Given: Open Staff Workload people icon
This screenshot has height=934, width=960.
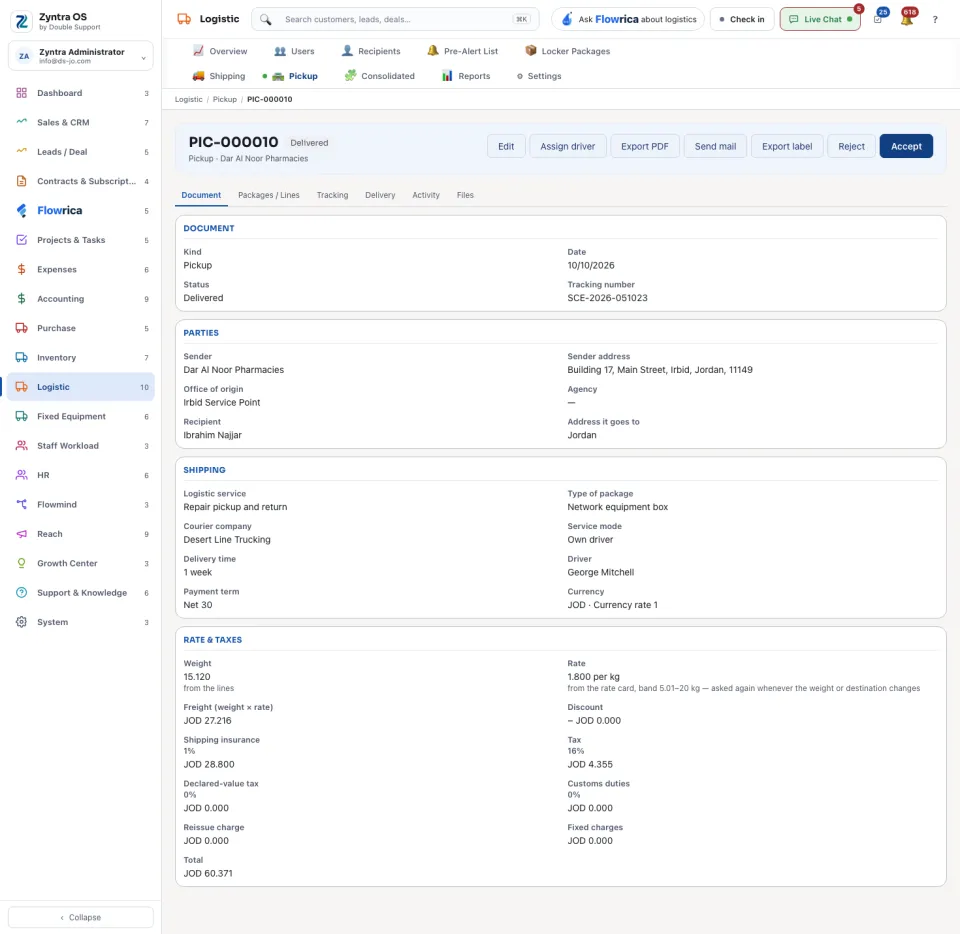Looking at the screenshot, I should tap(21, 446).
